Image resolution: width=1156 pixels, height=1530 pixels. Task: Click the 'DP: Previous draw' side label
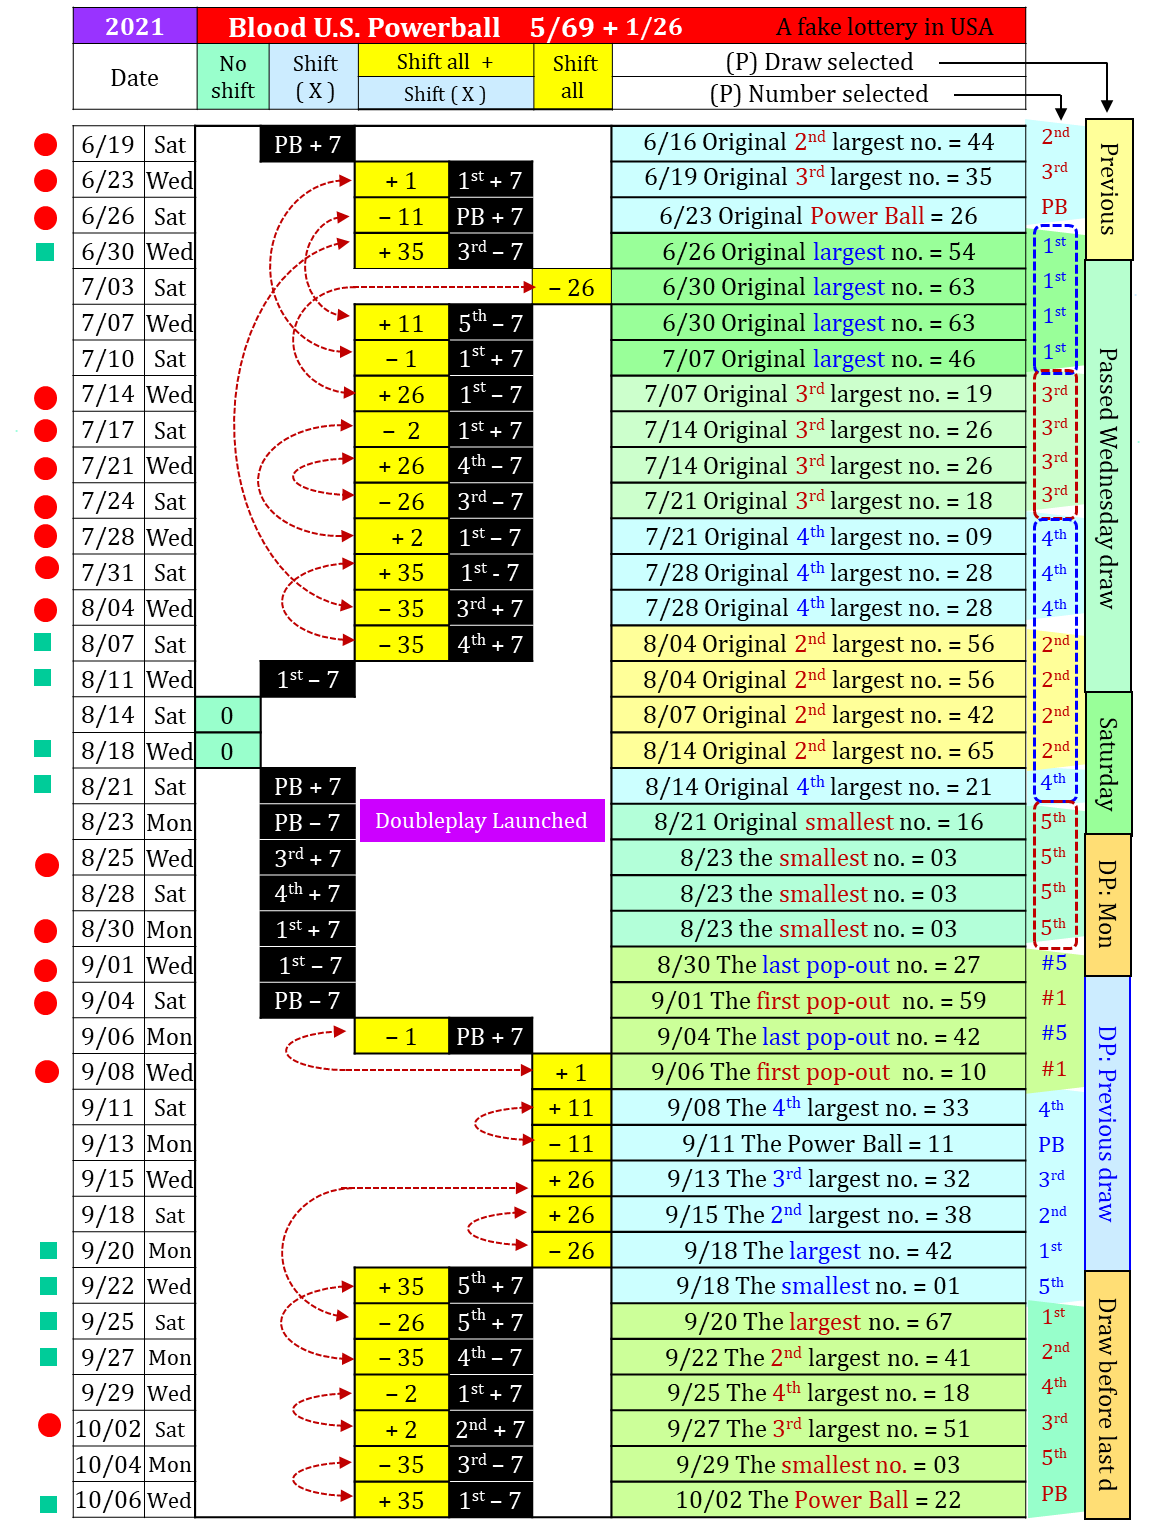point(1107,1123)
